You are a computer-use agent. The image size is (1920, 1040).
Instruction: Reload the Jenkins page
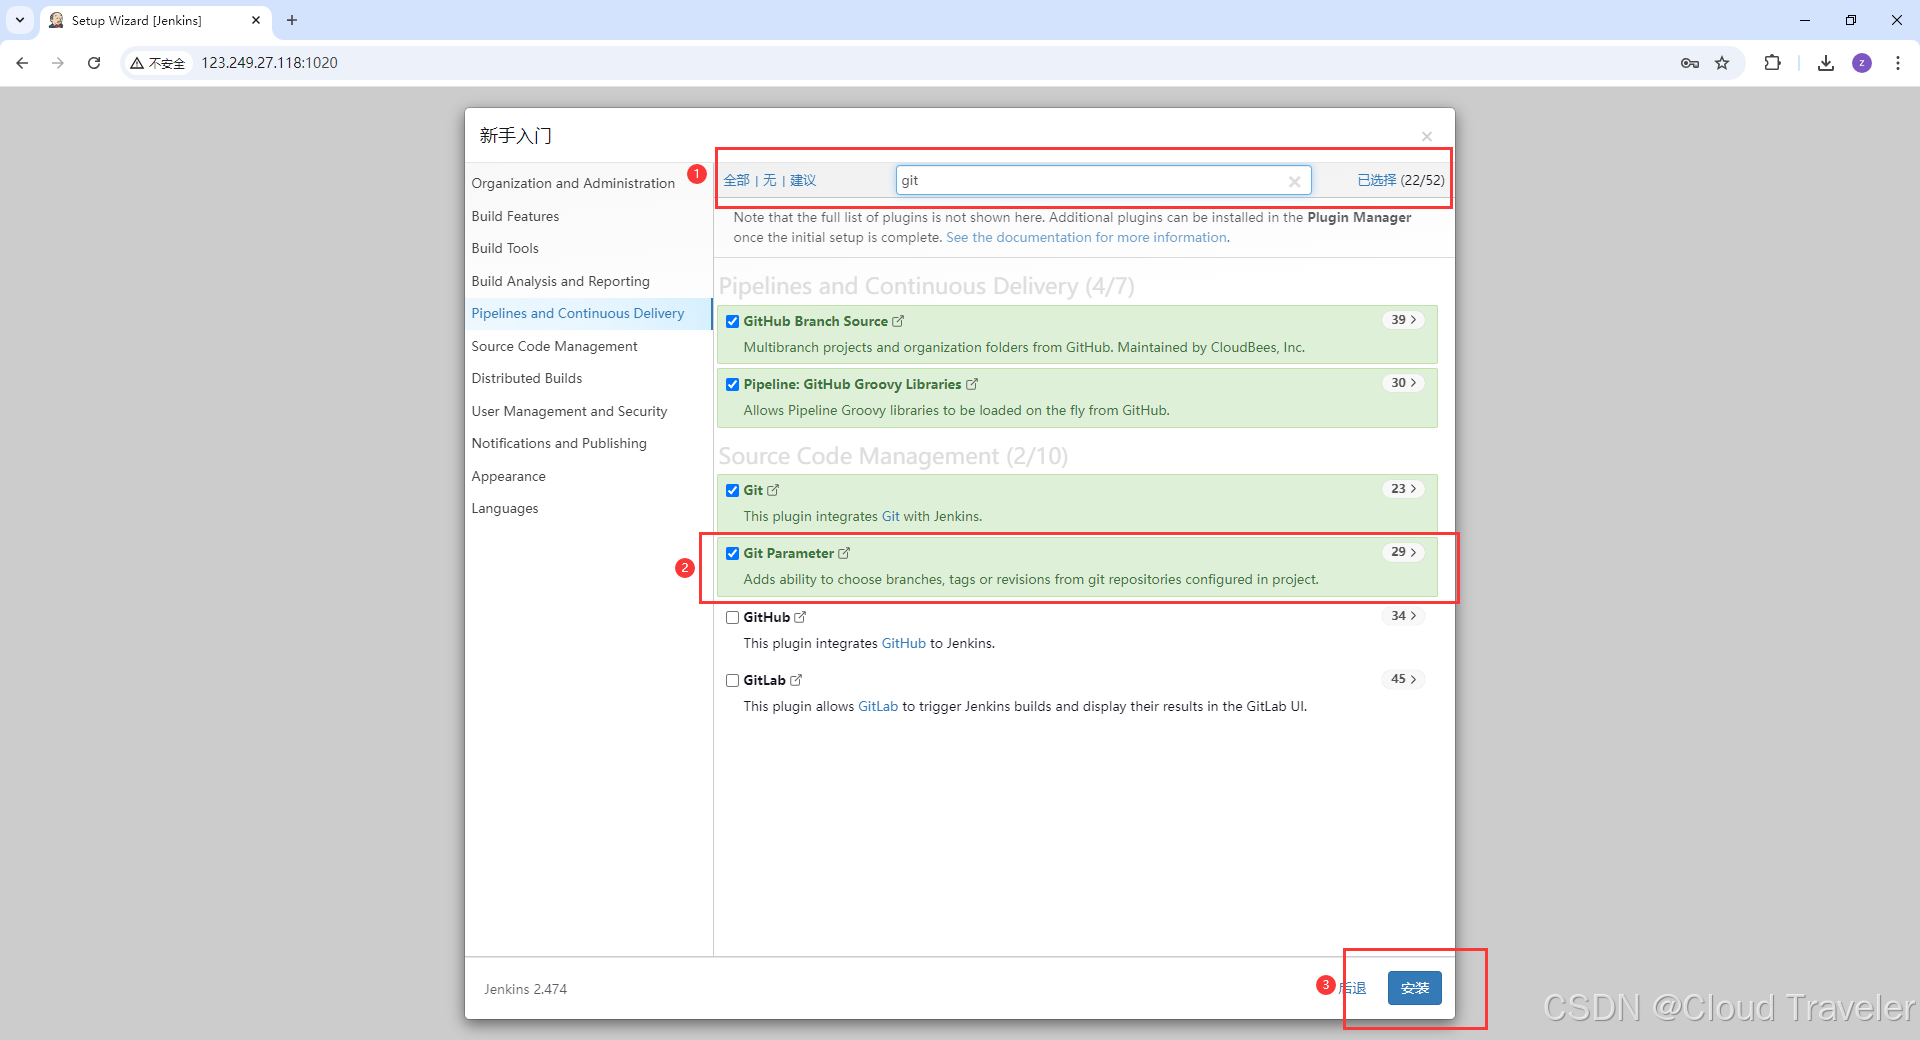94,63
